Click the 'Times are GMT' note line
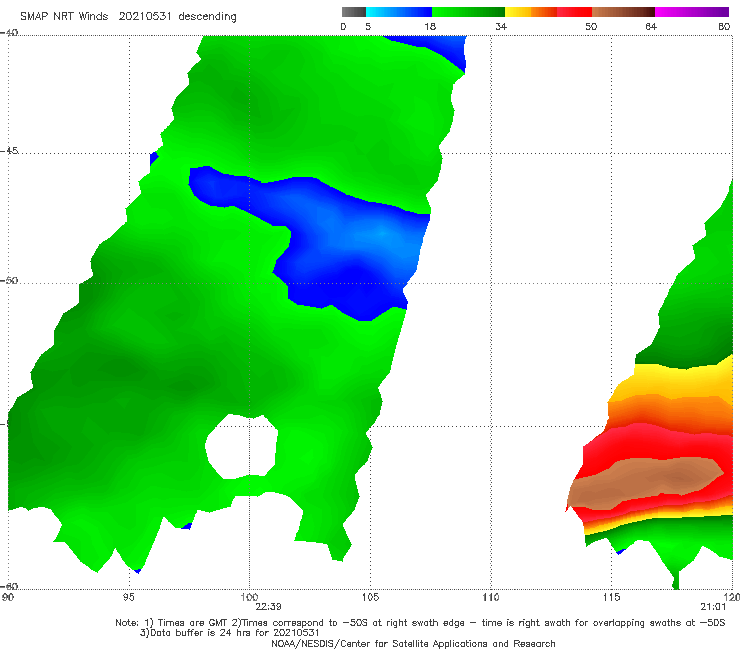The height and width of the screenshot is (650, 740). (420, 623)
